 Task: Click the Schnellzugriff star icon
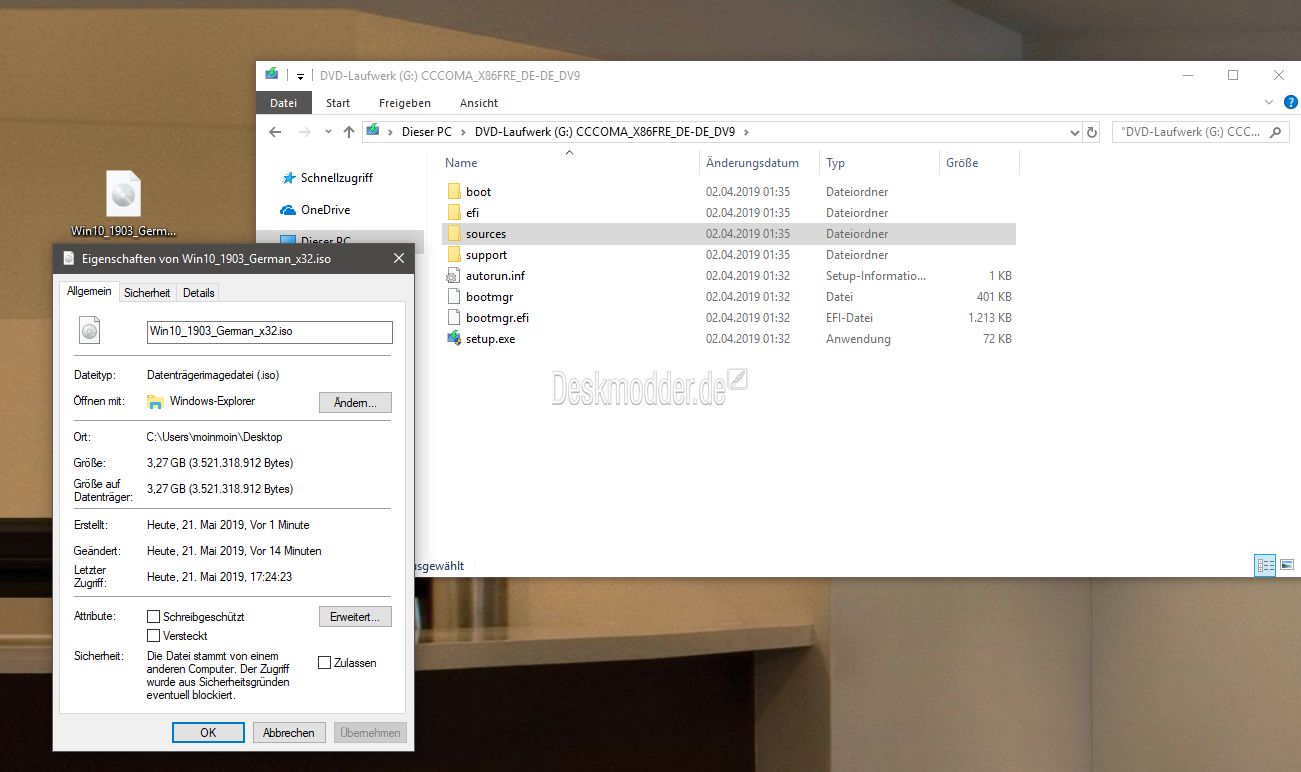288,178
